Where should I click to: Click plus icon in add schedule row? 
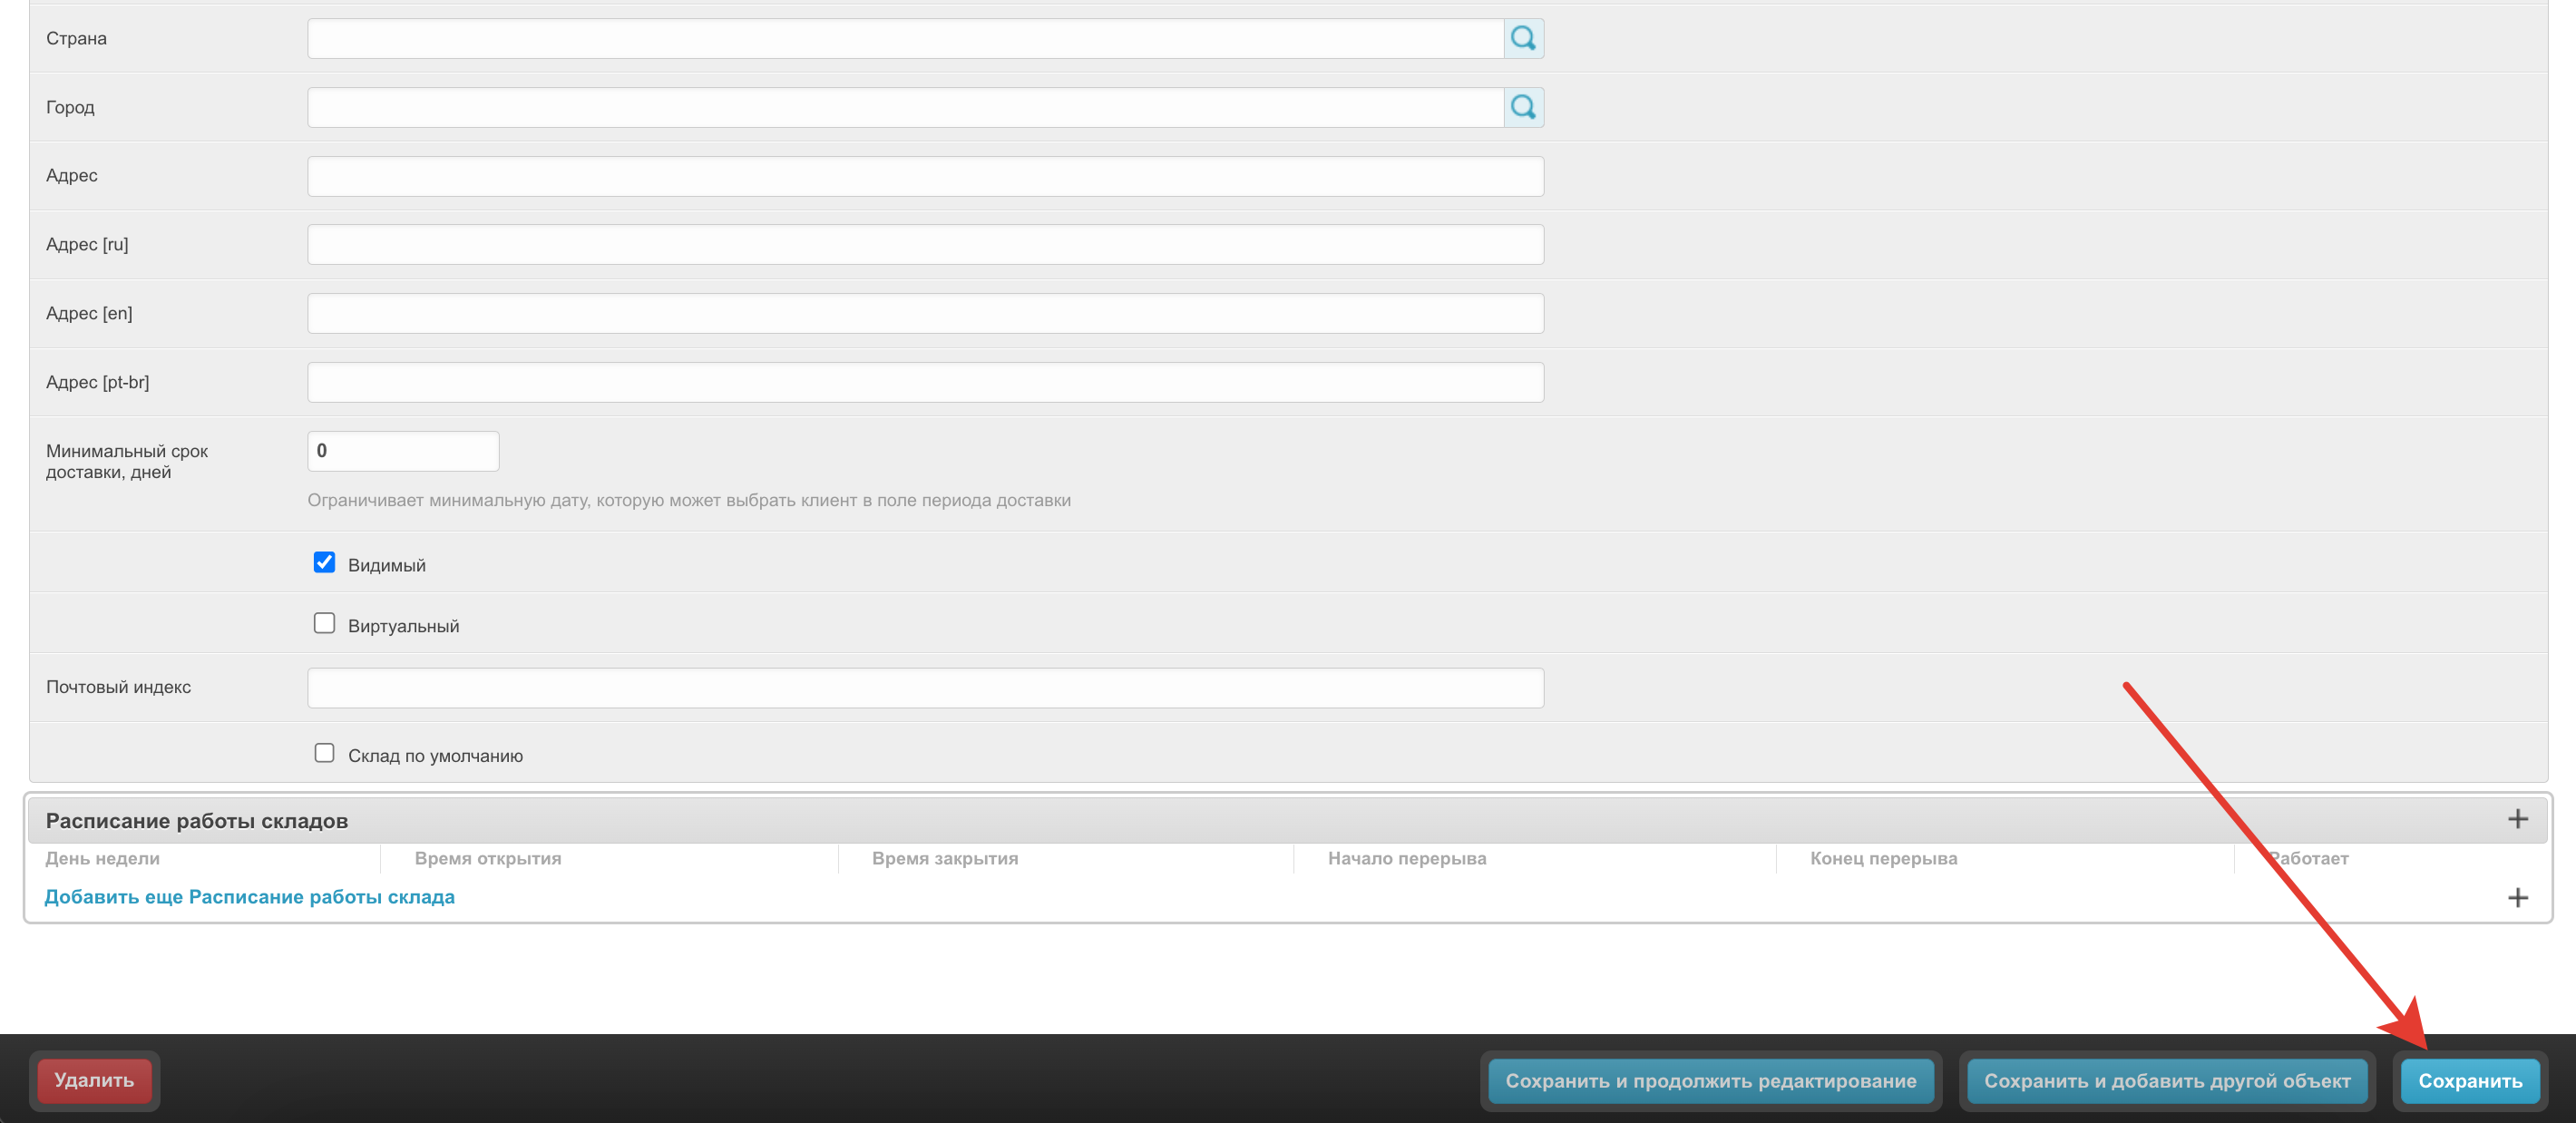pos(2517,897)
